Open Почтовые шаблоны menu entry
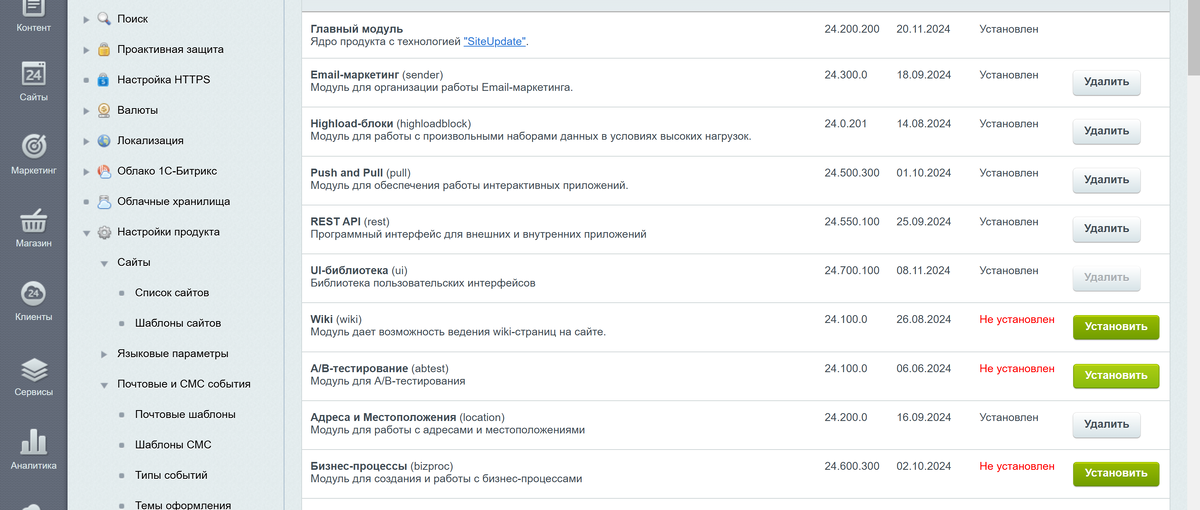Image resolution: width=1200 pixels, height=510 pixels. tap(185, 414)
